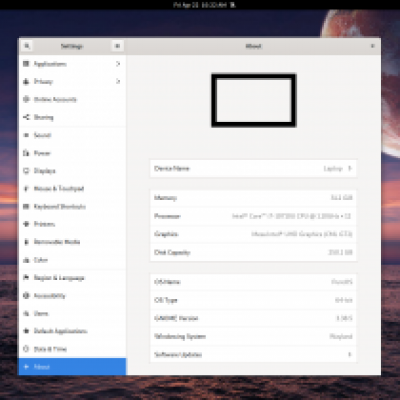Click the Sound speaker icon in sidebar
Screen dimensions: 400x400
coord(26,135)
